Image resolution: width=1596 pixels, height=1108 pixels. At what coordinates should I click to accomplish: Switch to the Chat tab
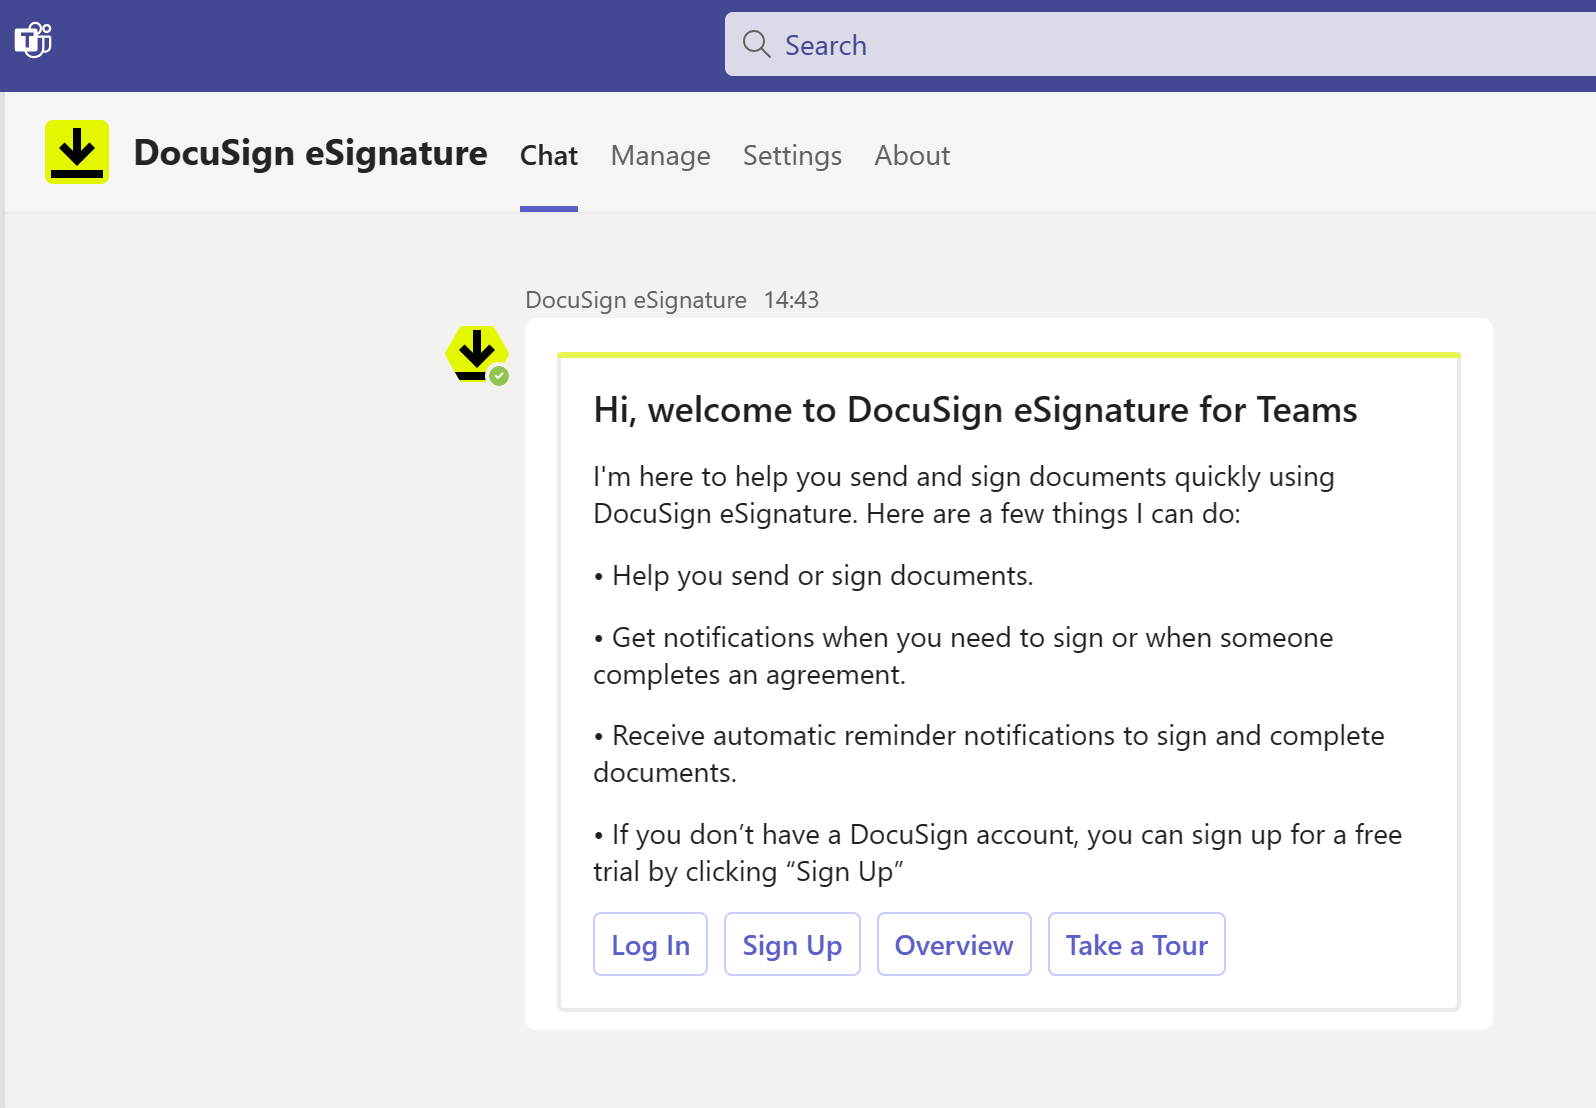click(x=549, y=156)
